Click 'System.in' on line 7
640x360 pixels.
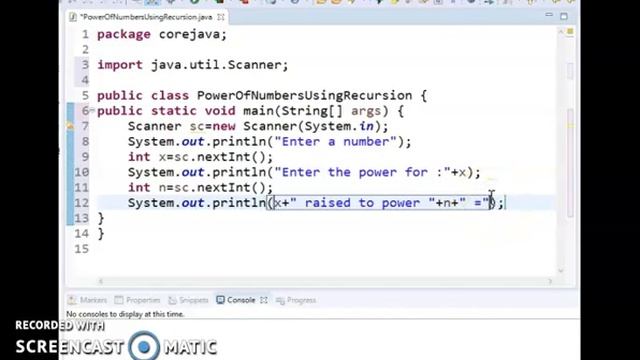coord(339,126)
